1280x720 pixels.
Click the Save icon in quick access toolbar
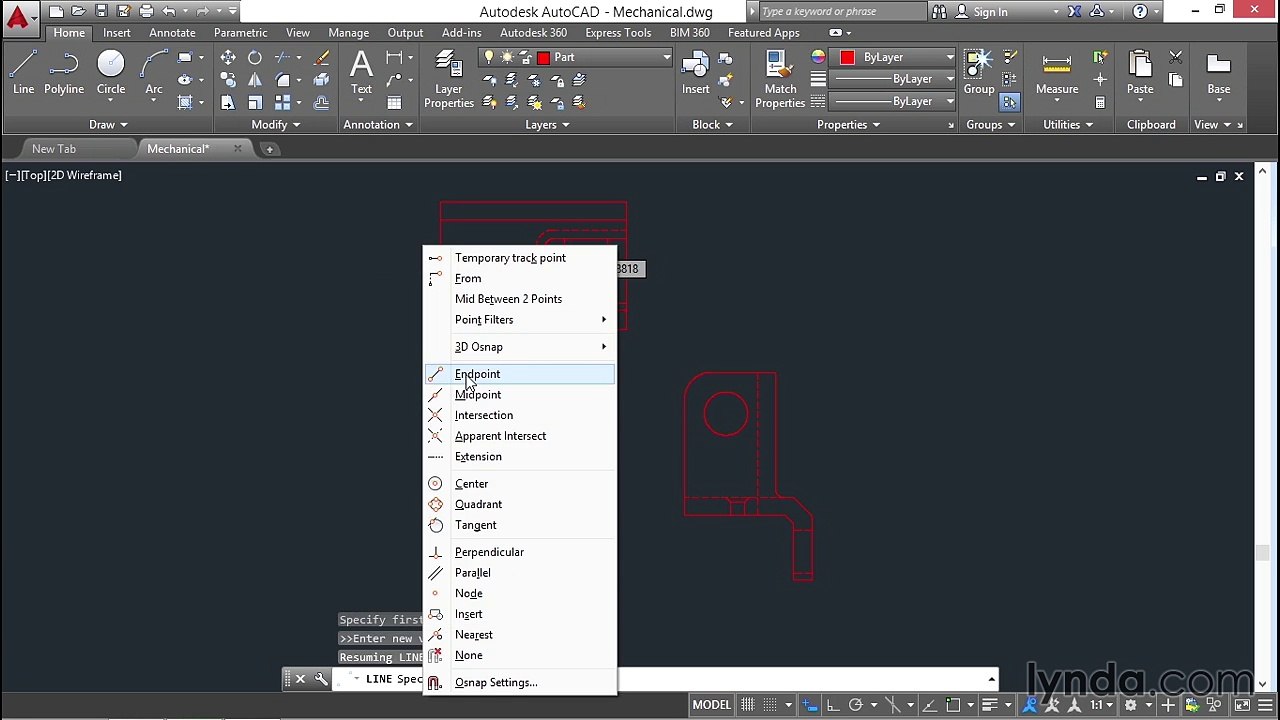(x=101, y=11)
